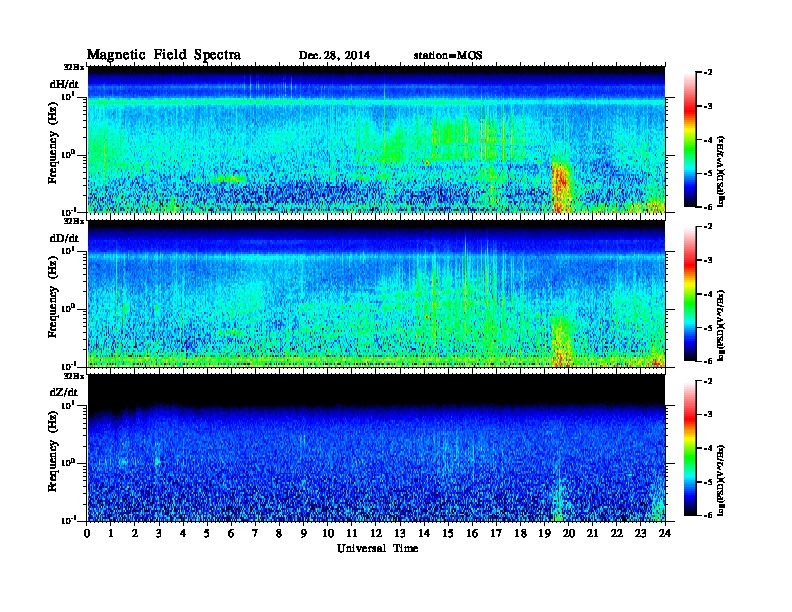Click the 32Hz label above dZ/dt panel
This screenshot has height=612, width=792.
pyautogui.click(x=73, y=376)
